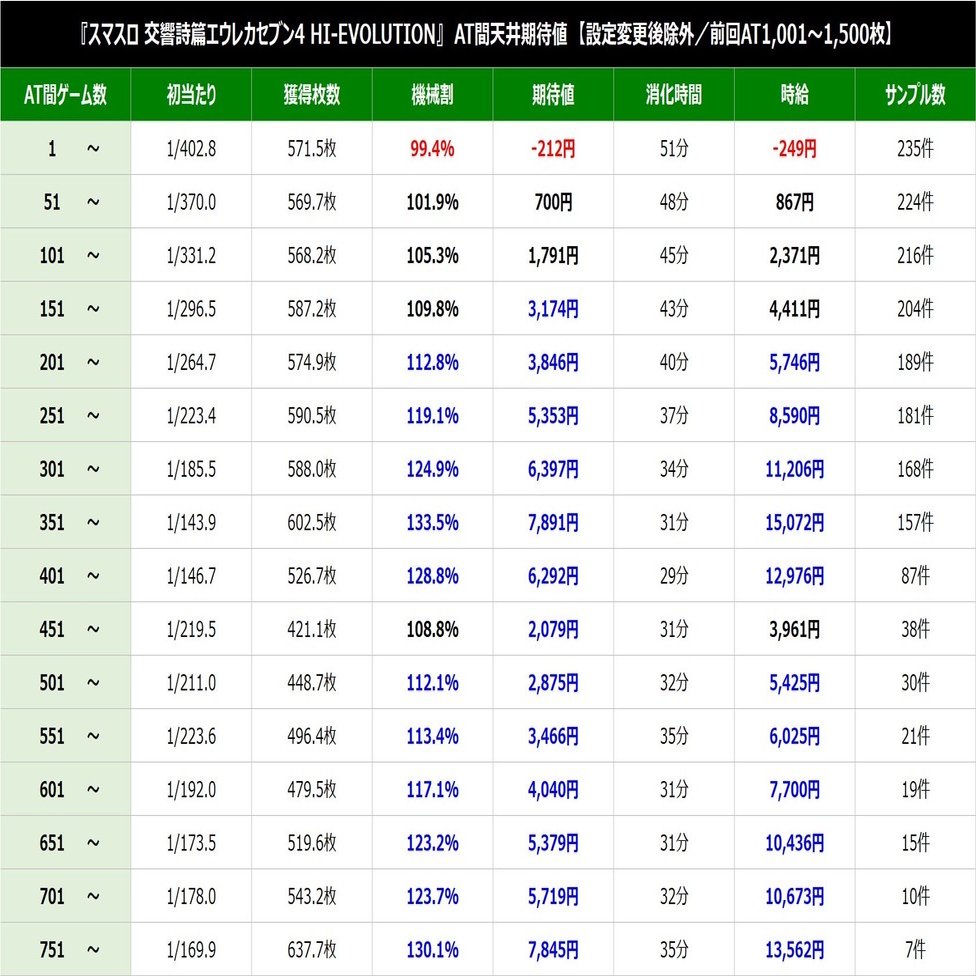
Task: Select the 551 ～ game range row label
Action: coord(65,736)
